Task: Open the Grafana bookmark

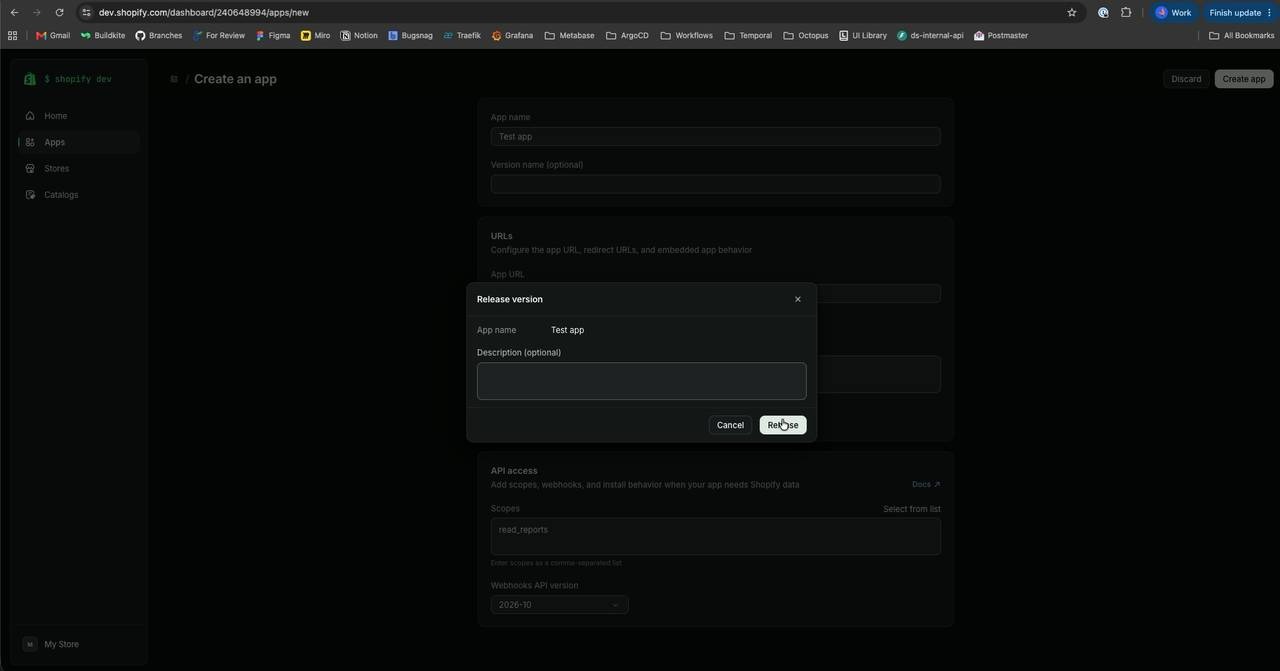Action: [x=512, y=36]
